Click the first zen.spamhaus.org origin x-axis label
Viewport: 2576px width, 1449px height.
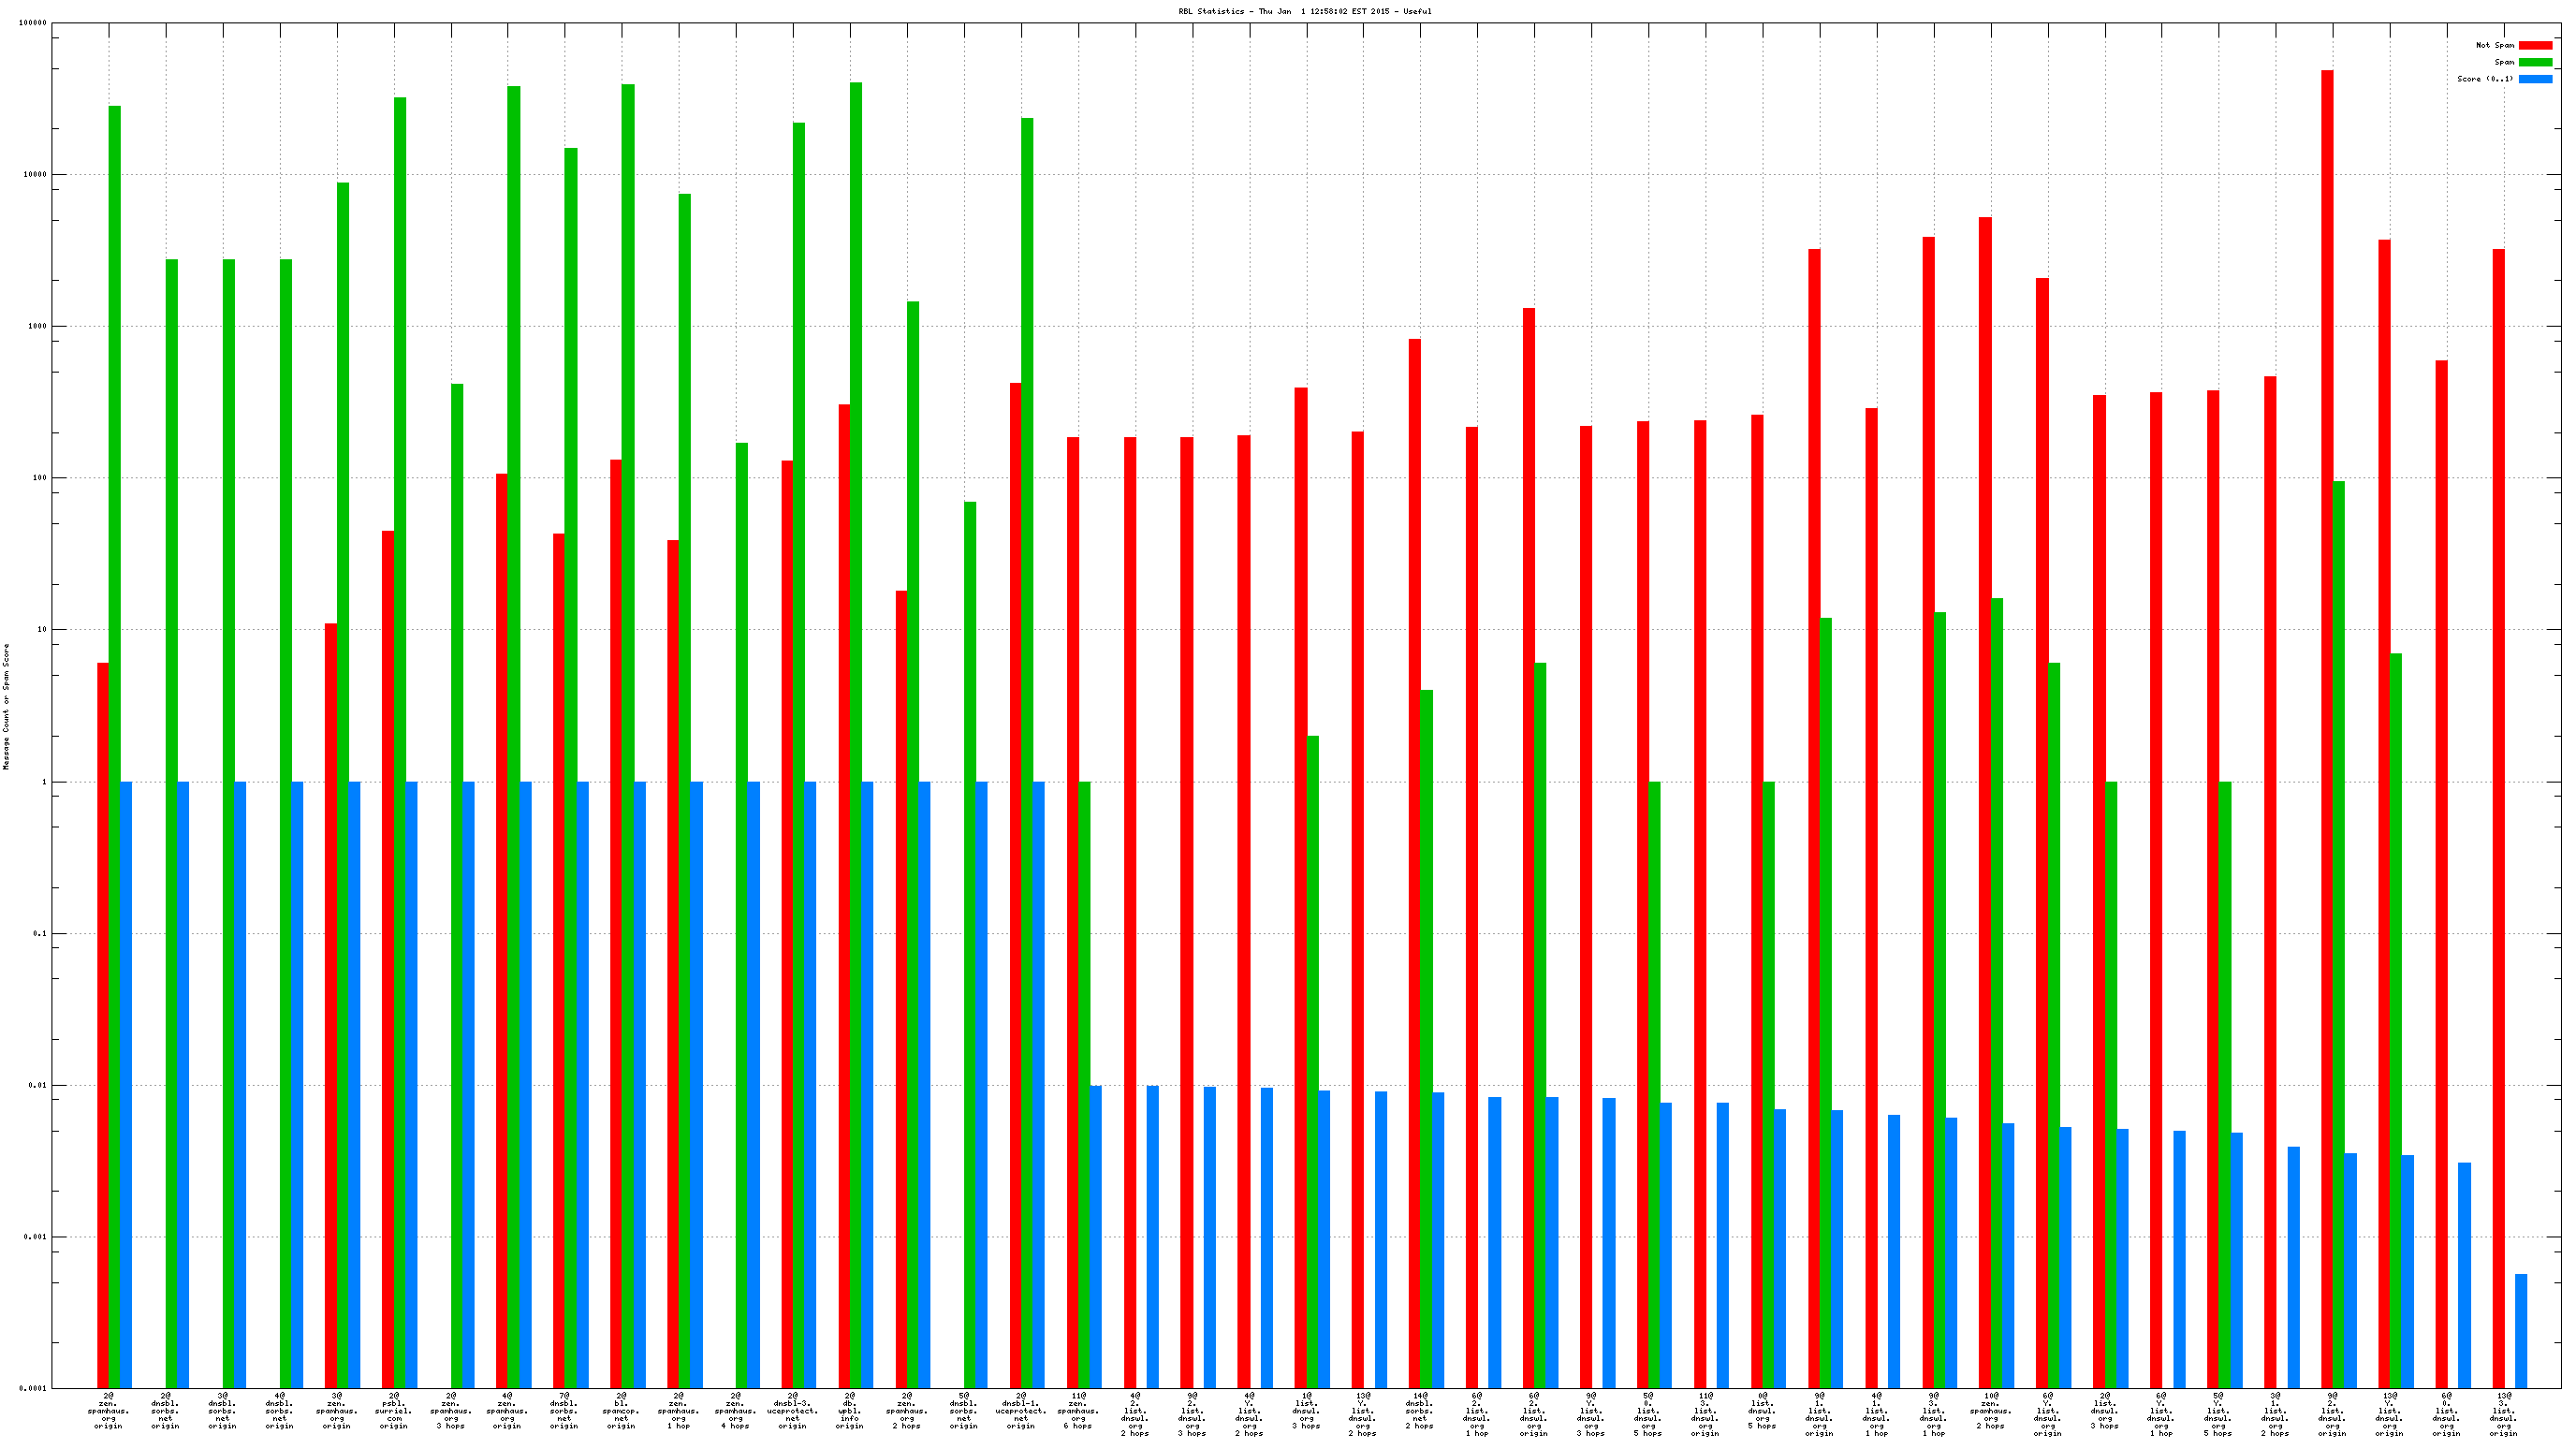(108, 1410)
